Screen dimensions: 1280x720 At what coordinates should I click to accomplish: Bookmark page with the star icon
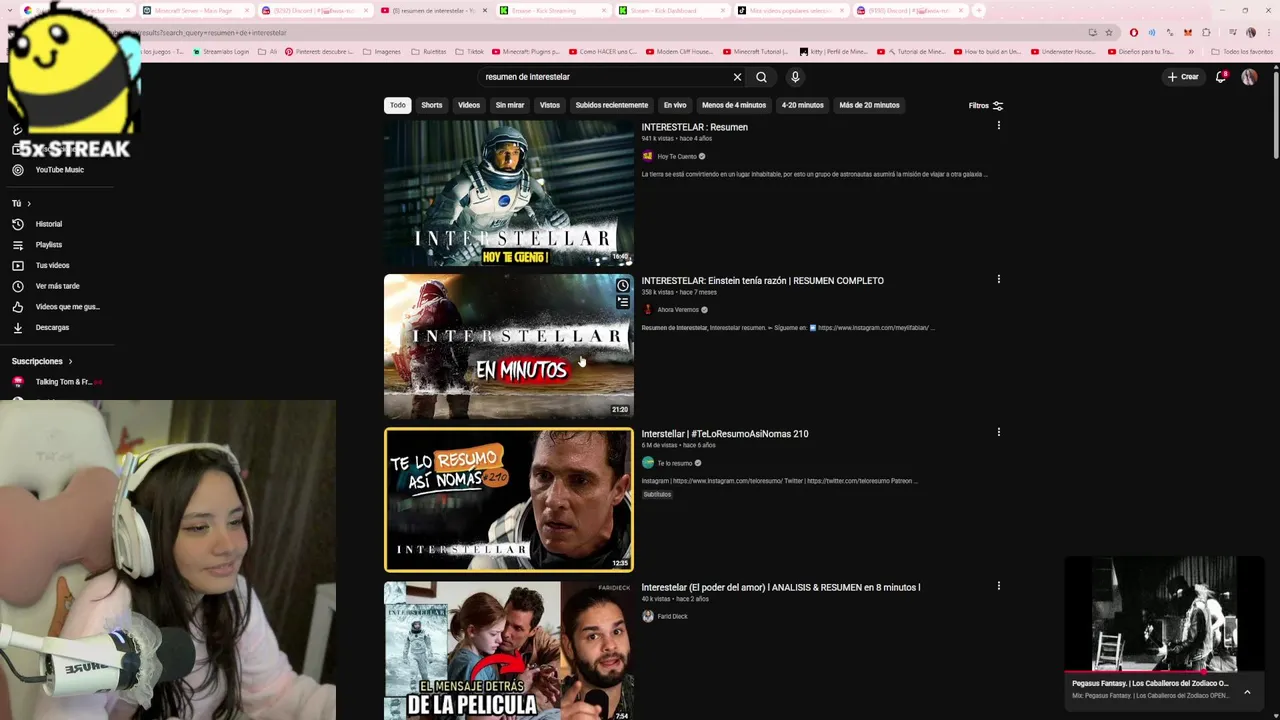(x=1109, y=33)
